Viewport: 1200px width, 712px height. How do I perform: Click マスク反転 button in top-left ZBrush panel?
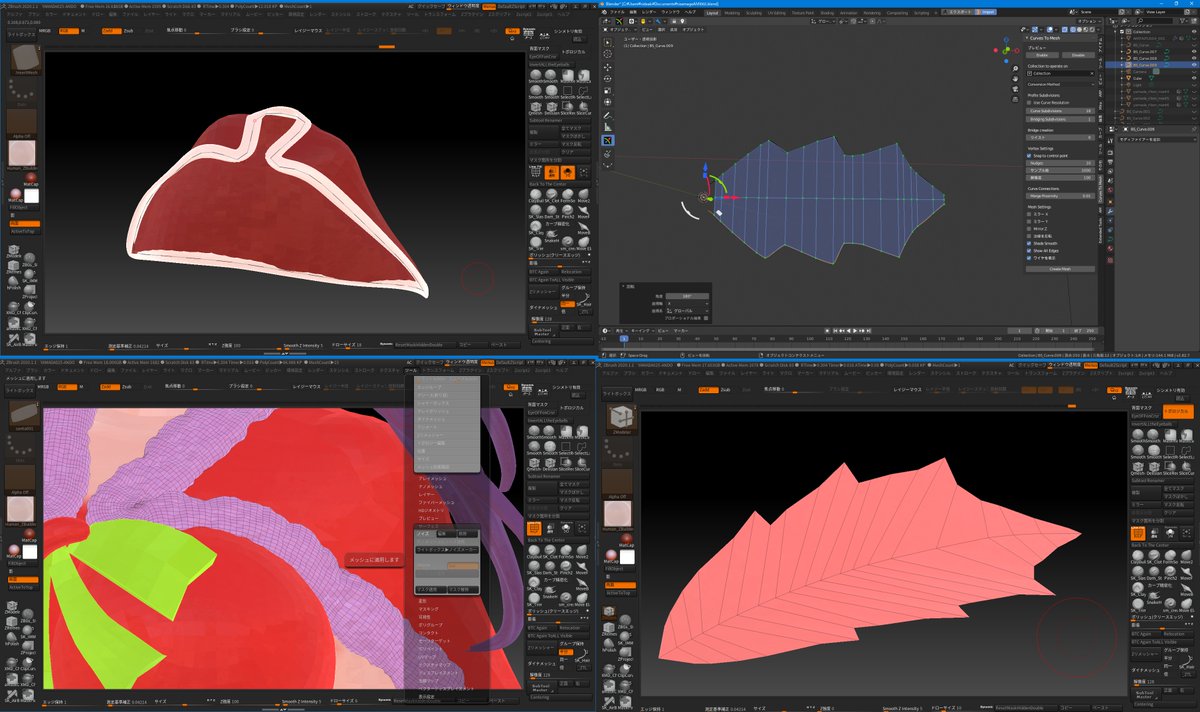575,144
